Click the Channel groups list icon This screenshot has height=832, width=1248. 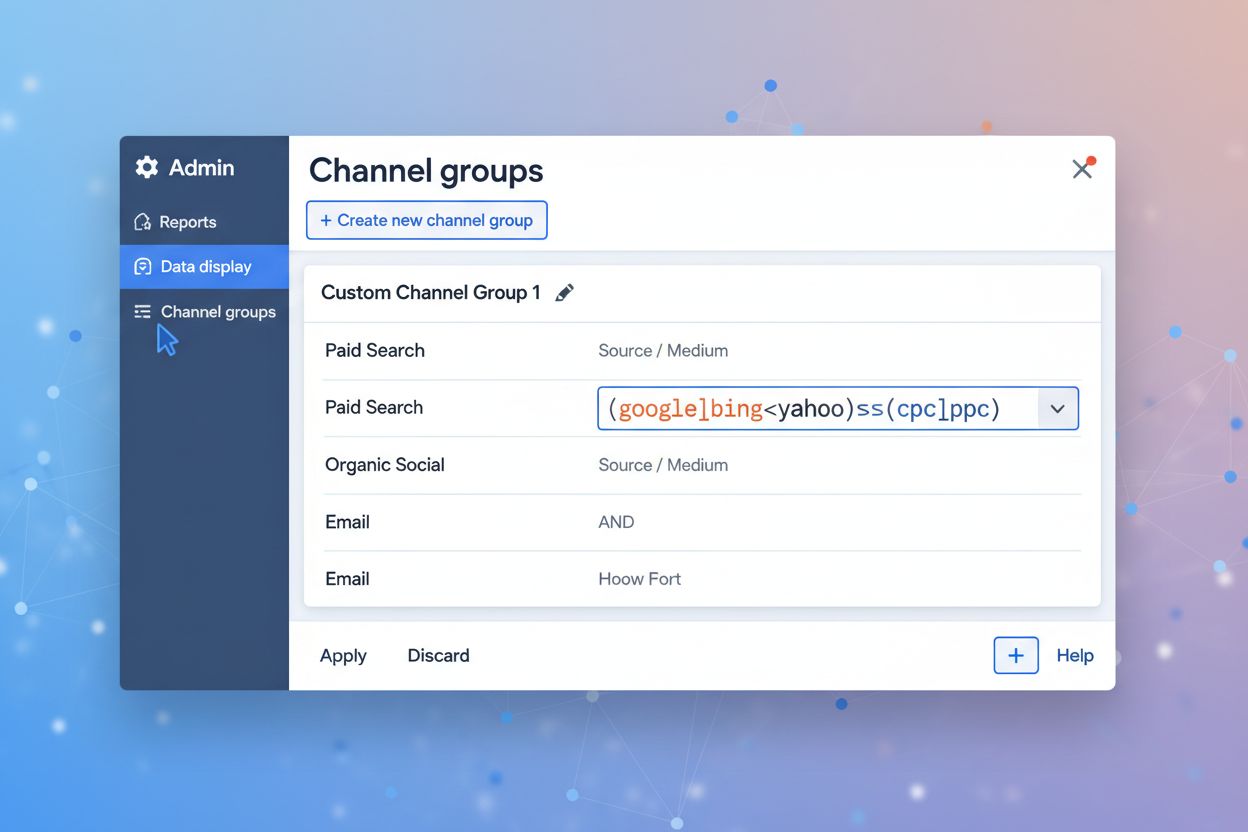142,311
